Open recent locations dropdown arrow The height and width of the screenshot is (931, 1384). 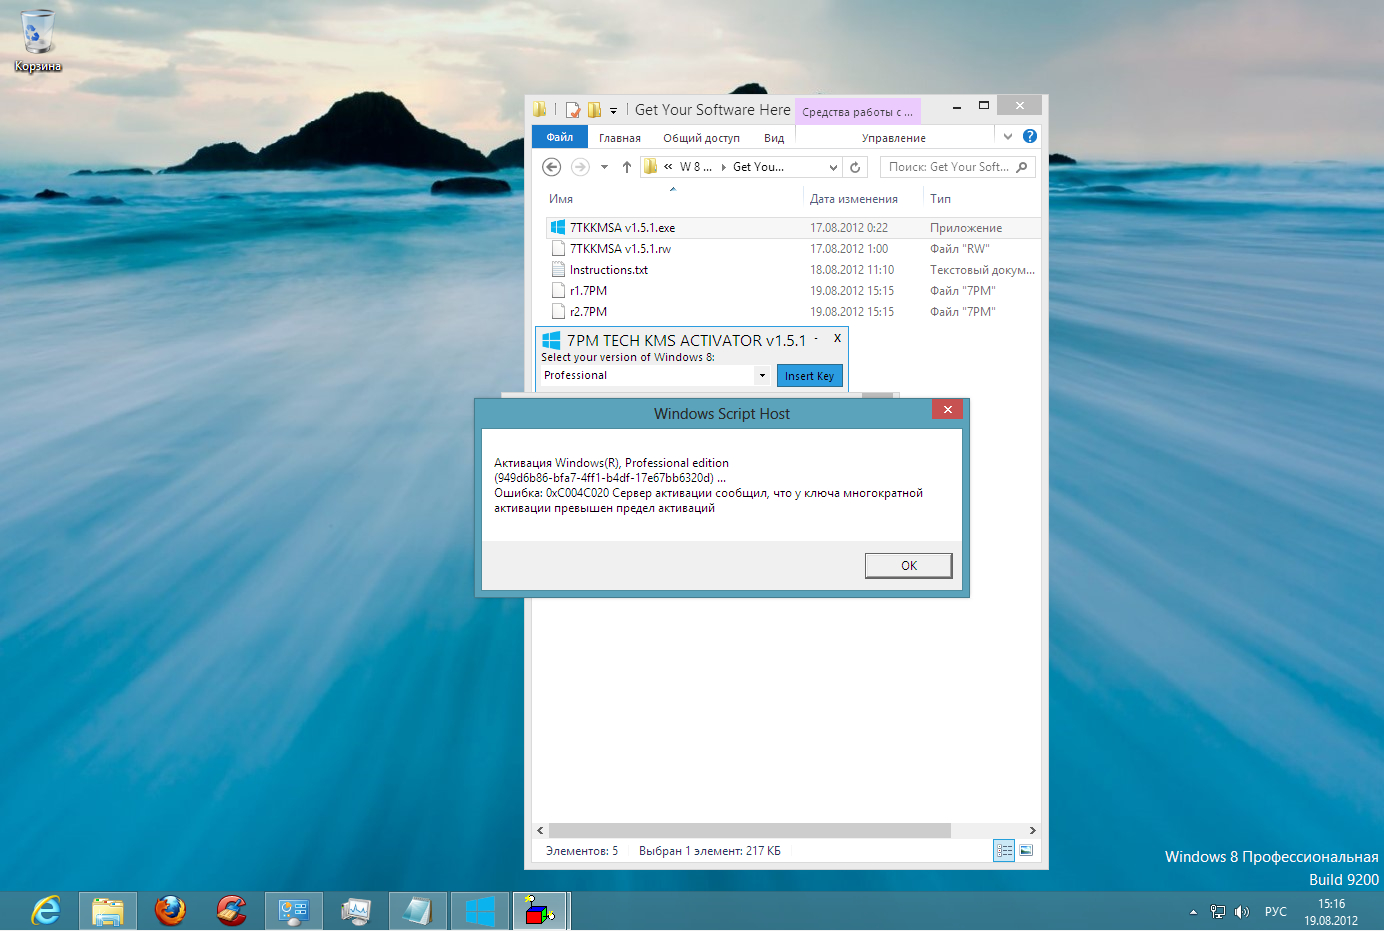tap(604, 167)
